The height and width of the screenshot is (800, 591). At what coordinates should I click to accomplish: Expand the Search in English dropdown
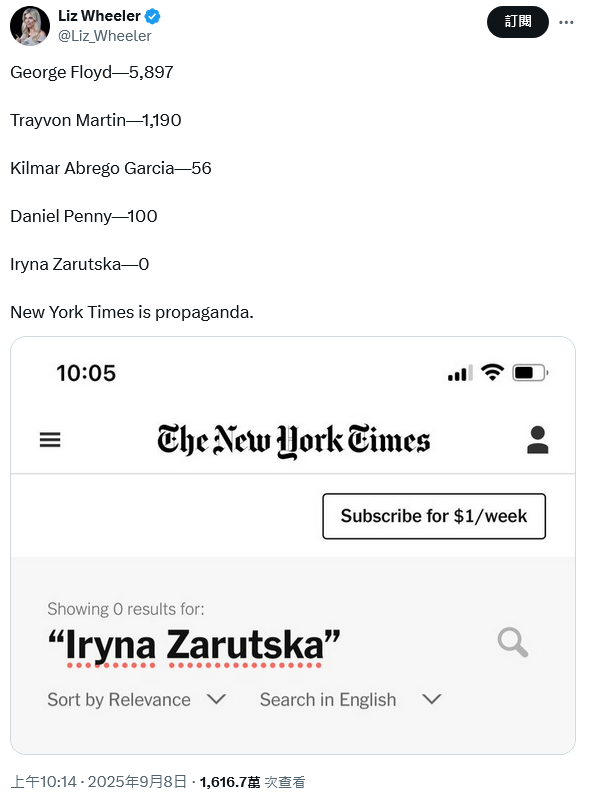(x=351, y=699)
